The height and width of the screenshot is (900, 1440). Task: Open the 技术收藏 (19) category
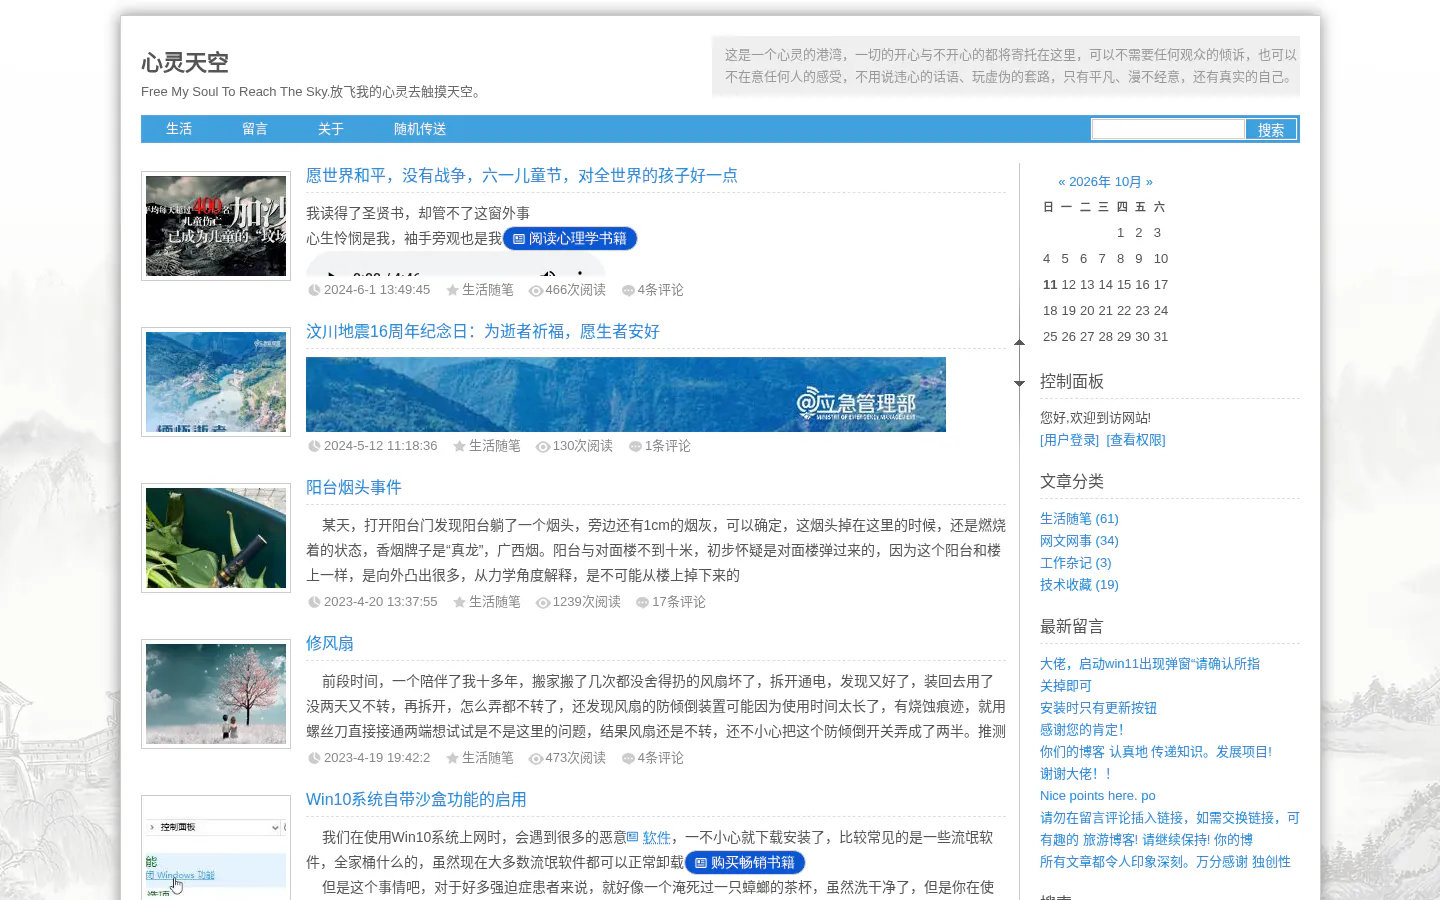1079,585
